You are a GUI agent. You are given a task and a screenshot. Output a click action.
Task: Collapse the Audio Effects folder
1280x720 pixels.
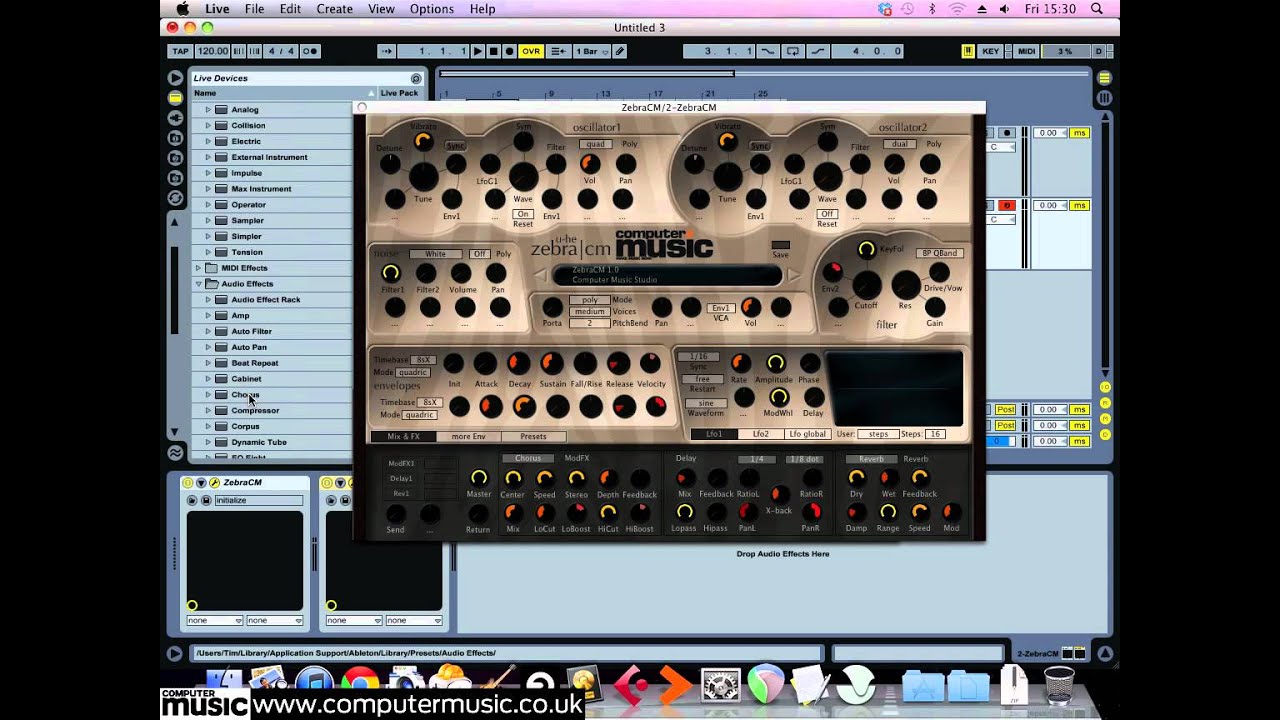pyautogui.click(x=198, y=284)
